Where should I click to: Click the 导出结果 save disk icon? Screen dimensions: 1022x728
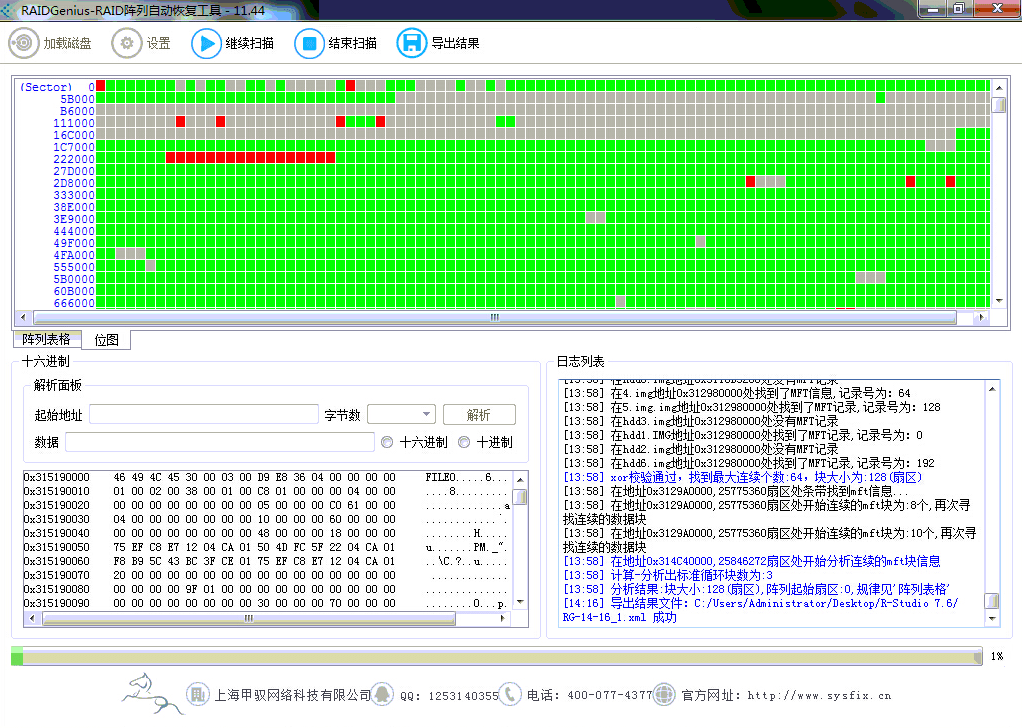coord(412,43)
